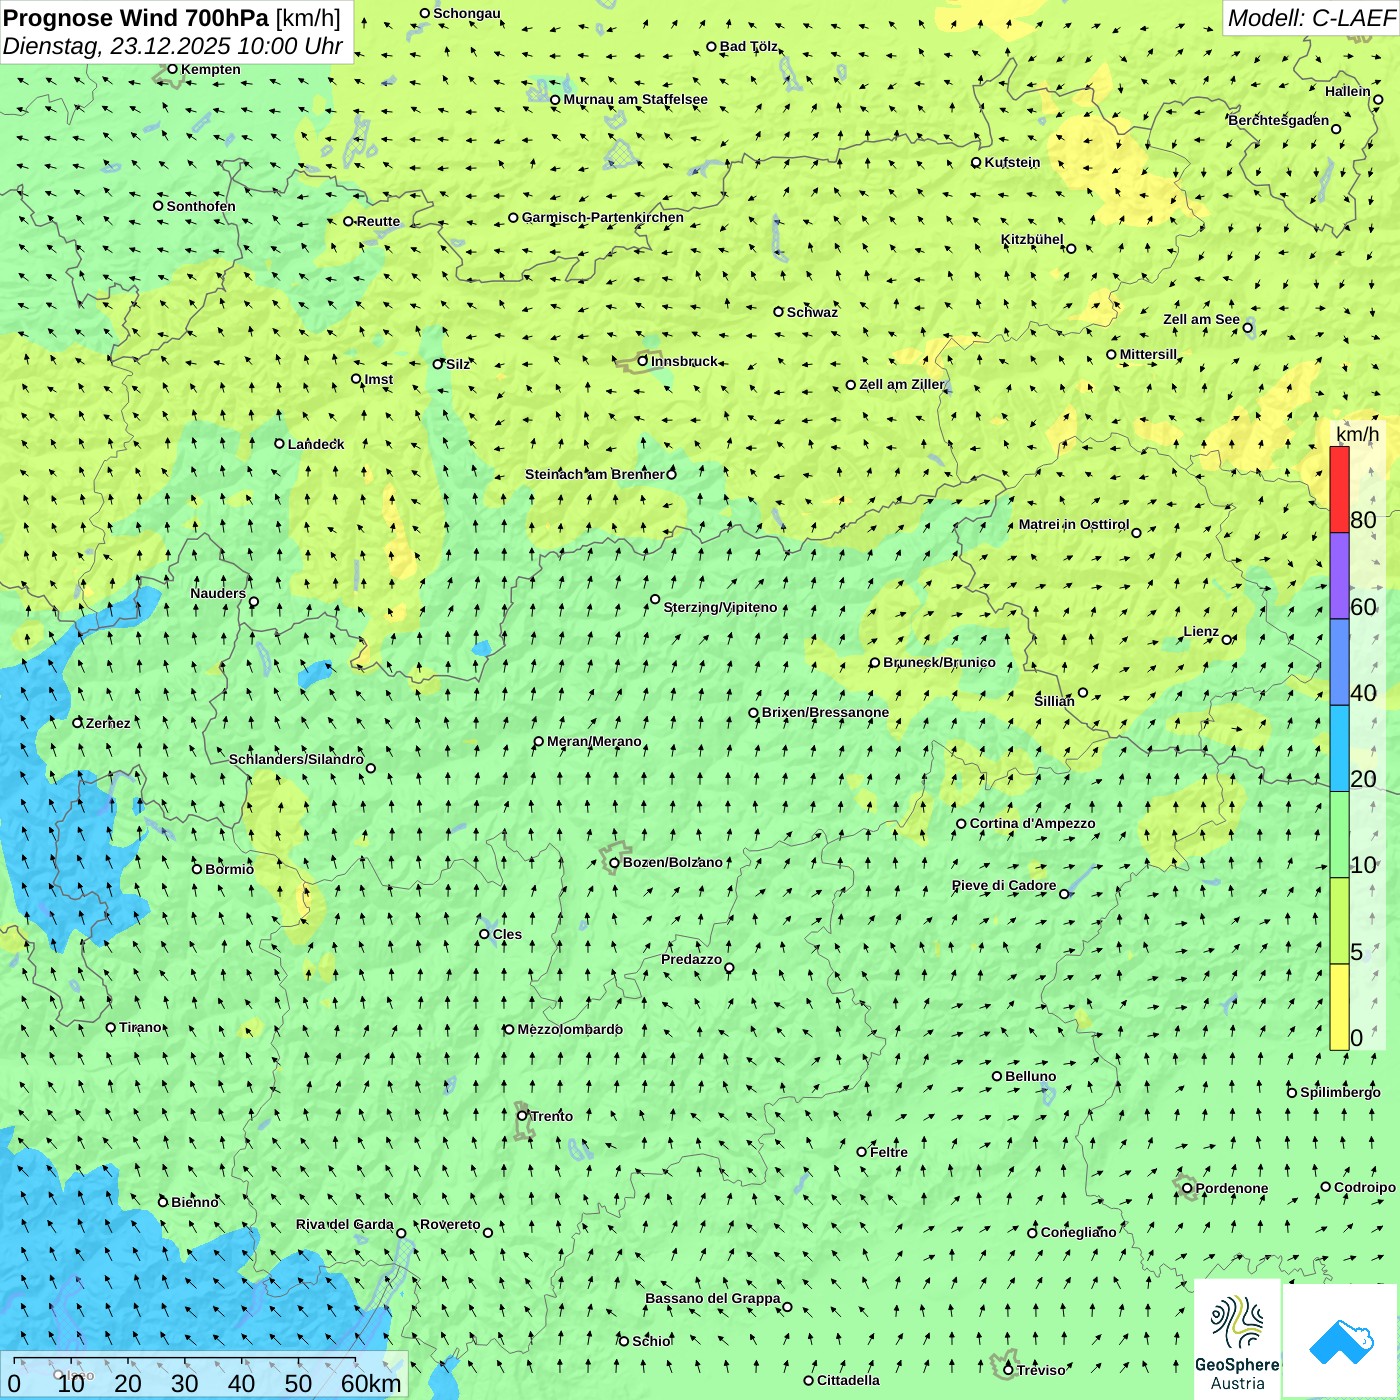Click the GeoSphere Austria logo

1237,1340
